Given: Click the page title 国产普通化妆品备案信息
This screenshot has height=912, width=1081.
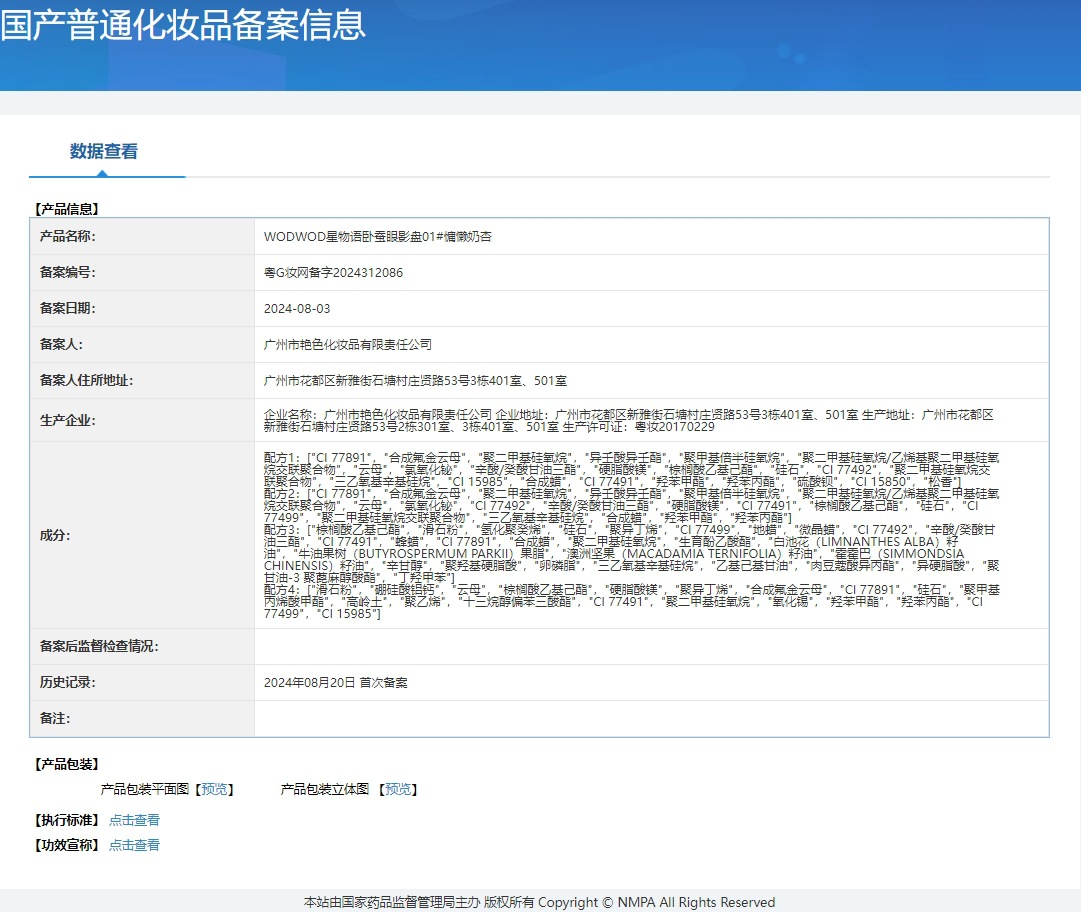Looking at the screenshot, I should coord(183,25).
